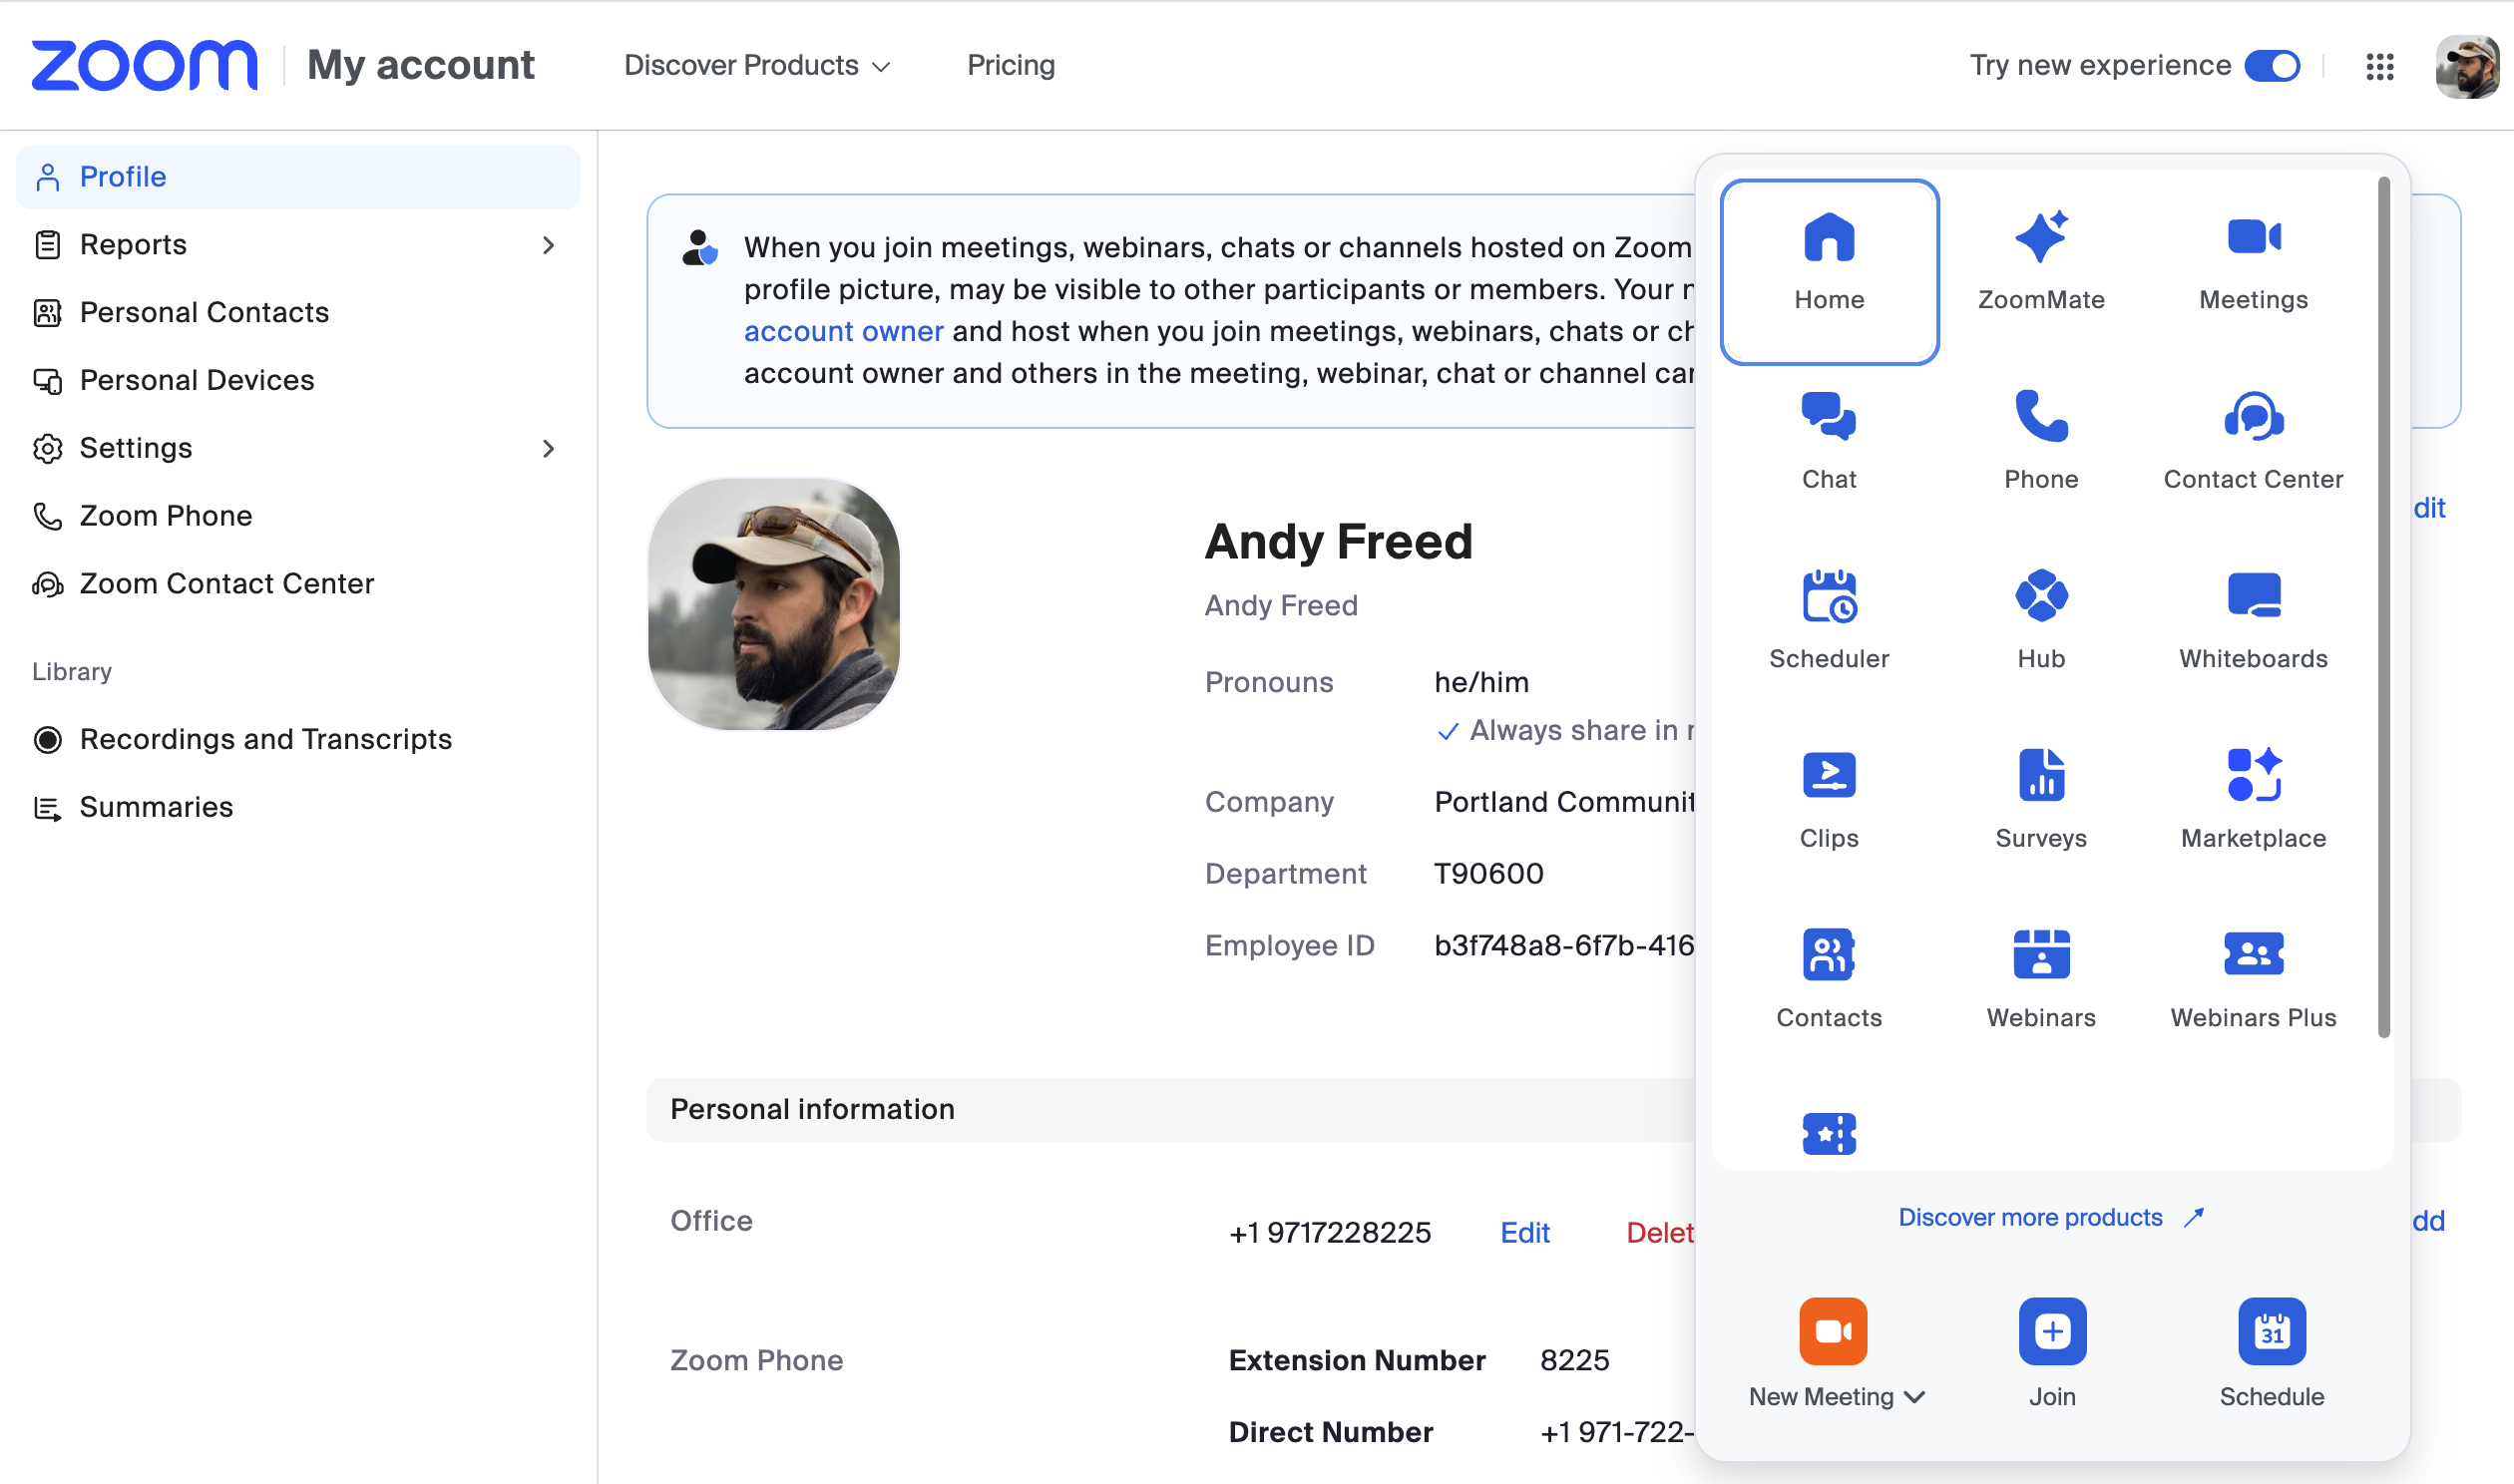Open Contacts from the apps grid

(1829, 979)
